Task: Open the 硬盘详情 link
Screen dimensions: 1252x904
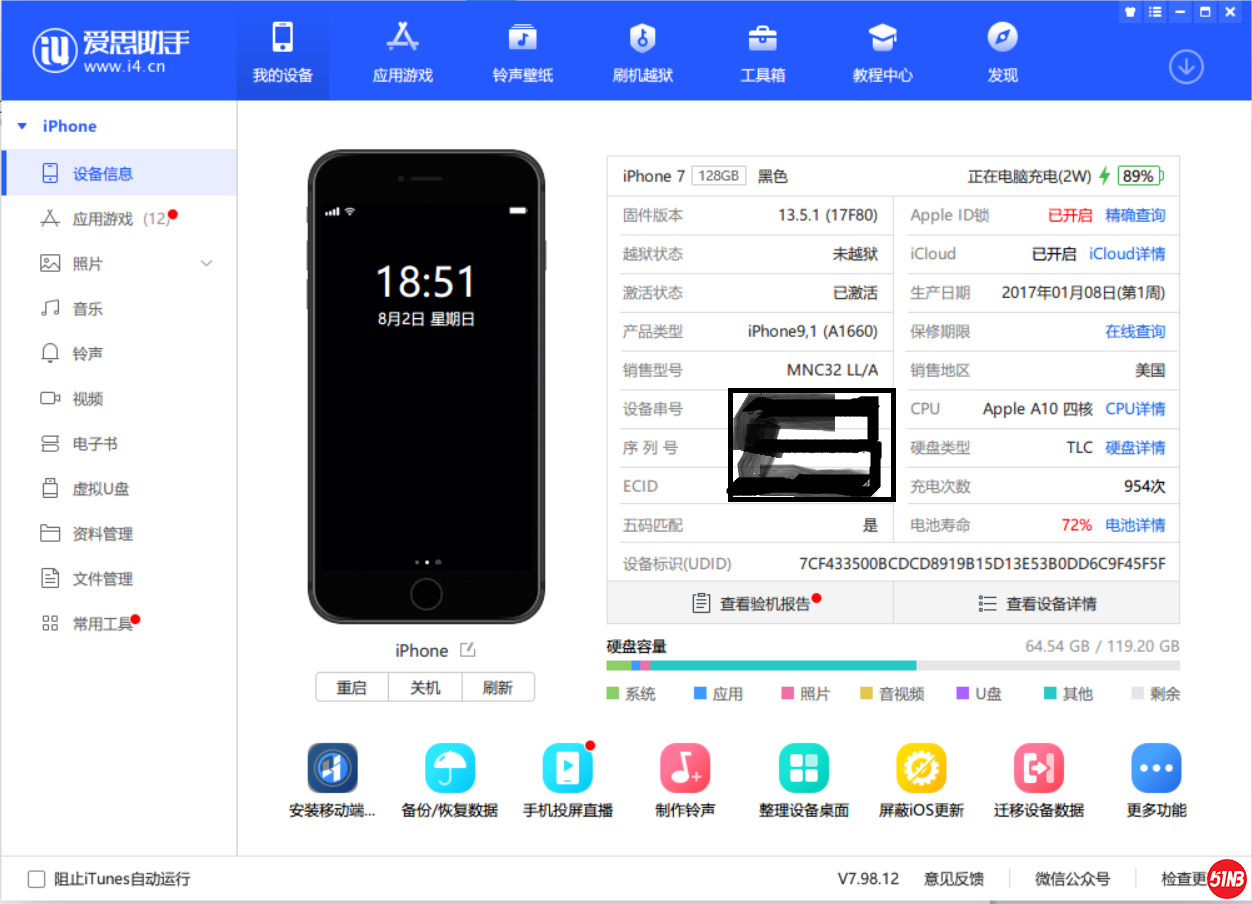Action: pyautogui.click(x=1135, y=448)
